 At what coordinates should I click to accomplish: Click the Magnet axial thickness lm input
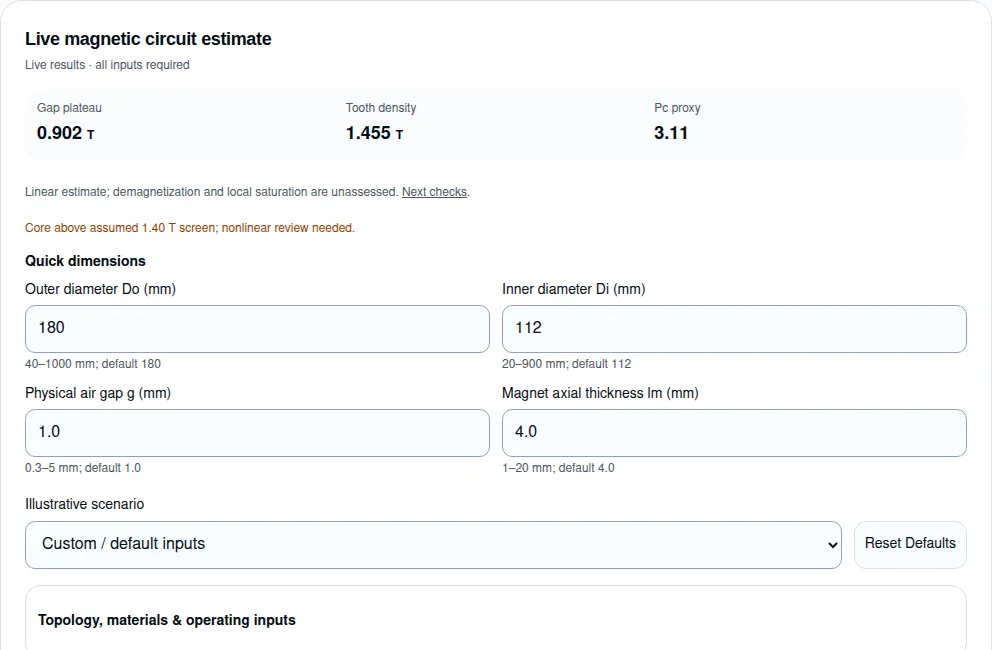(734, 433)
